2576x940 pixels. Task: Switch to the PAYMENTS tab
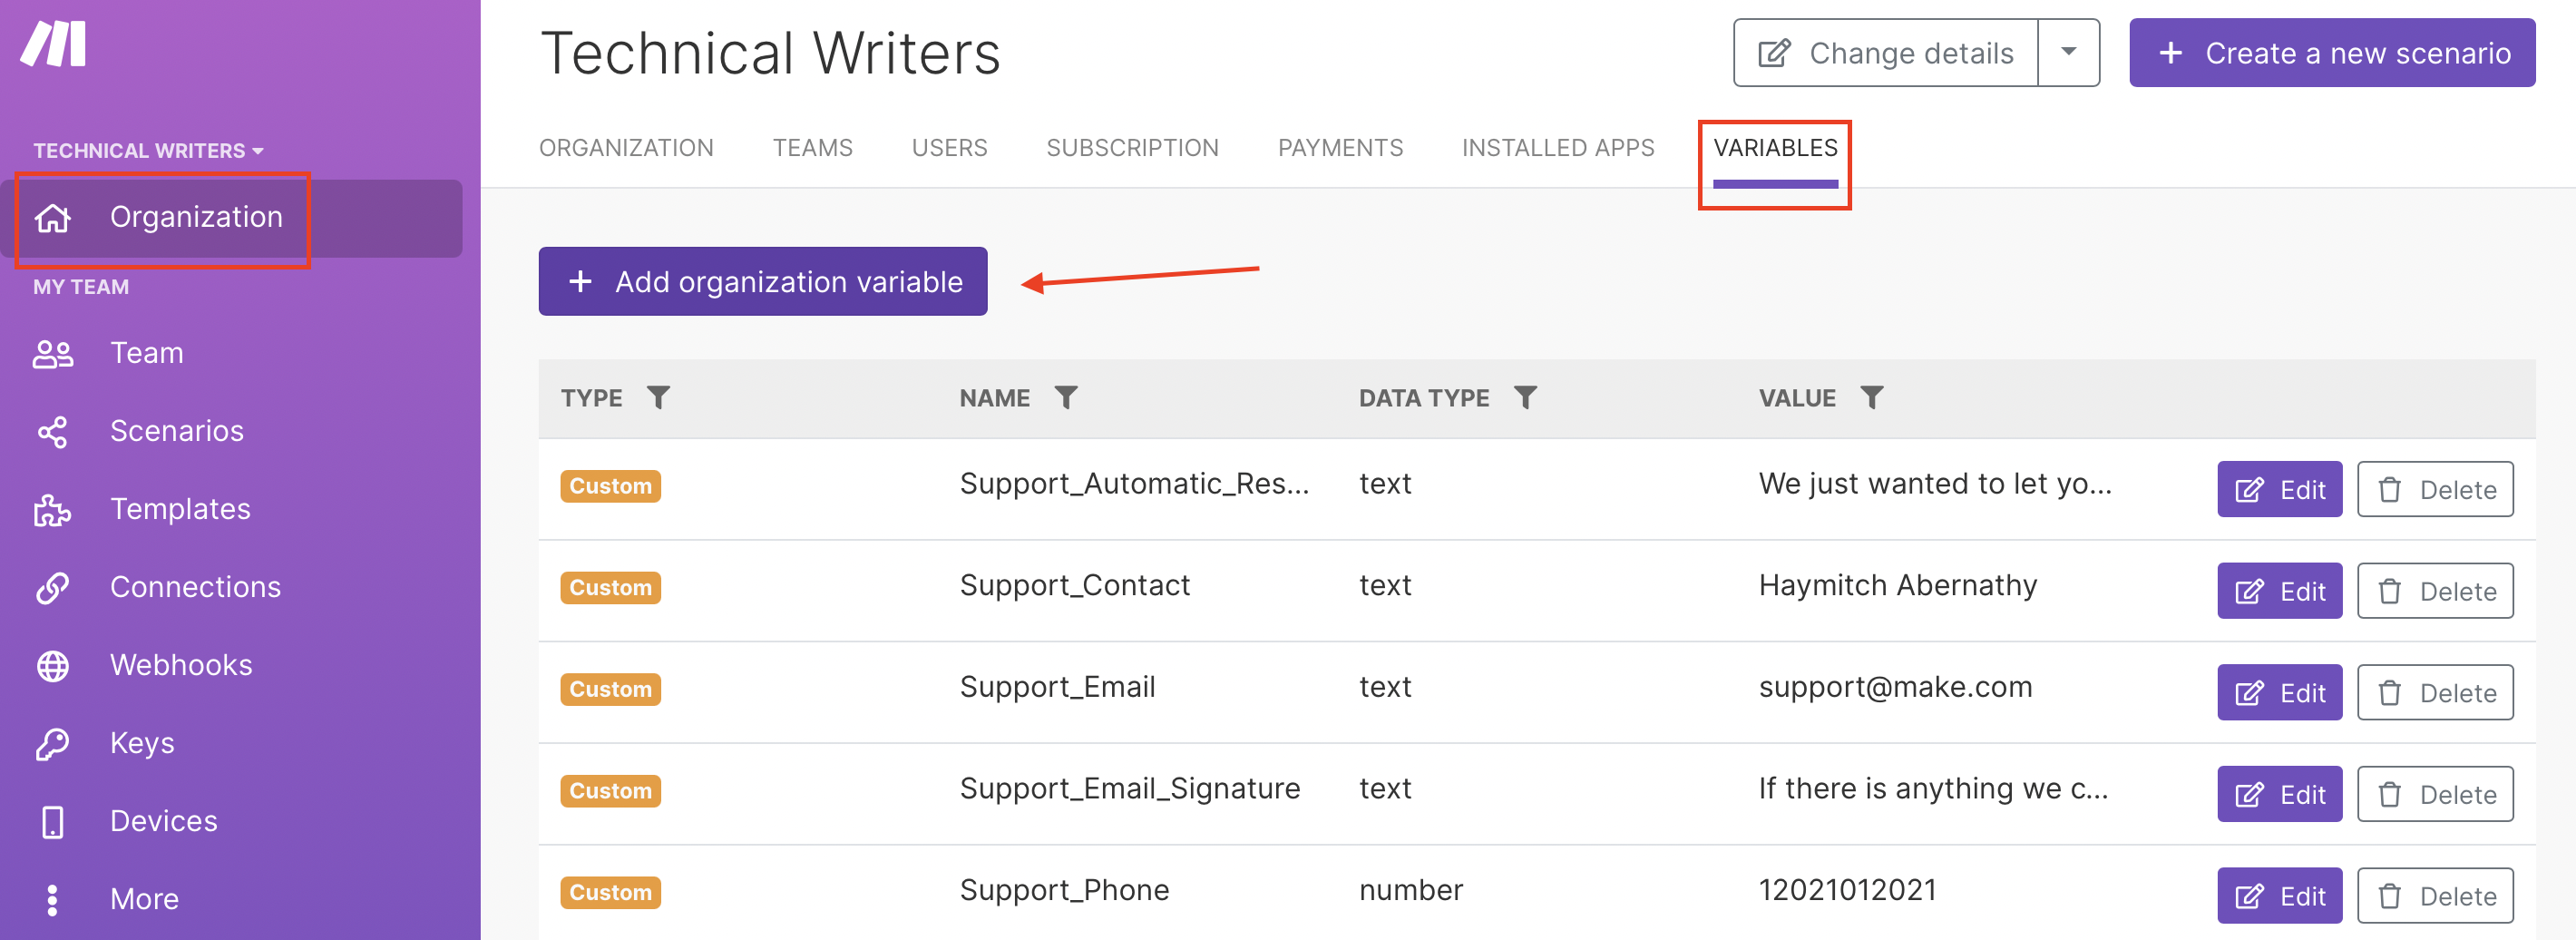click(x=1340, y=148)
